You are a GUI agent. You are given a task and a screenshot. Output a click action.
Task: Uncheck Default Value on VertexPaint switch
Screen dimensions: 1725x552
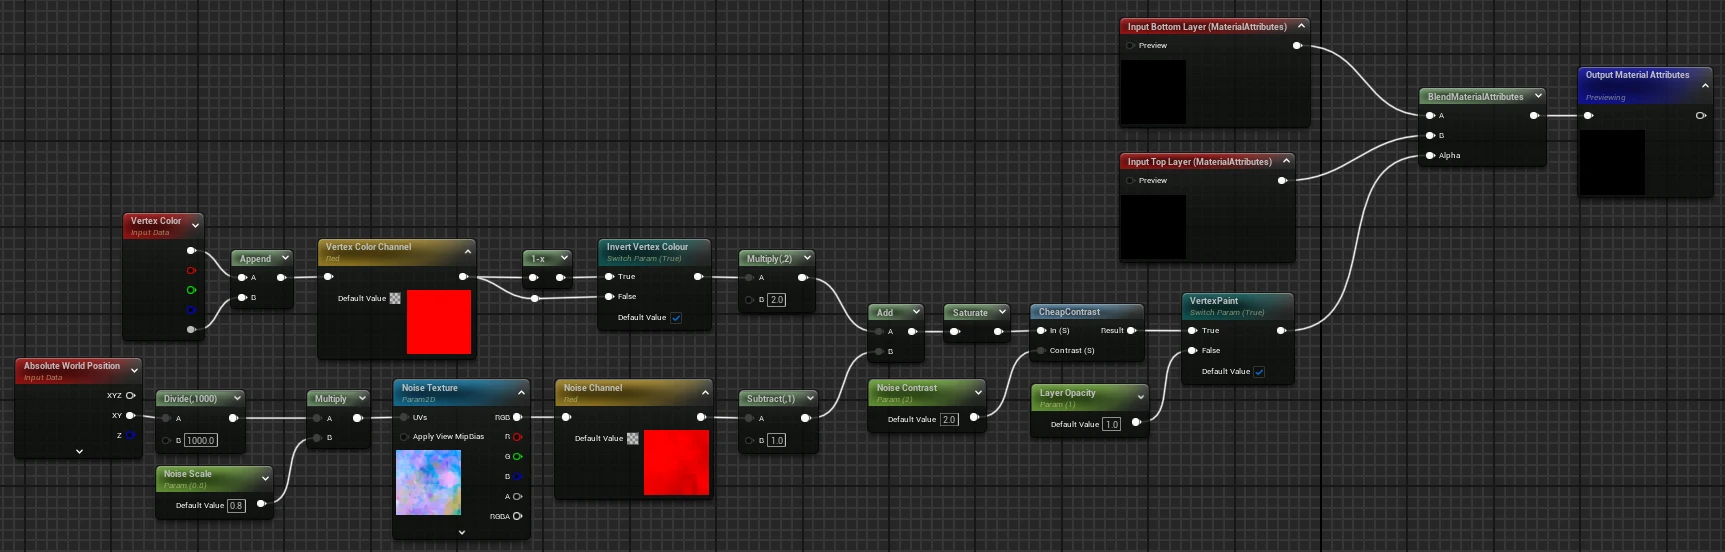click(x=1259, y=371)
